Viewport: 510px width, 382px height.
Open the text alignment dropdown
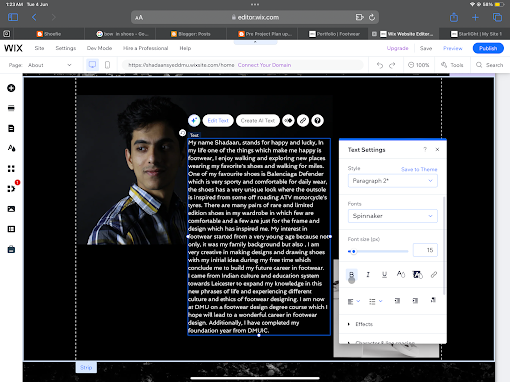[354, 301]
